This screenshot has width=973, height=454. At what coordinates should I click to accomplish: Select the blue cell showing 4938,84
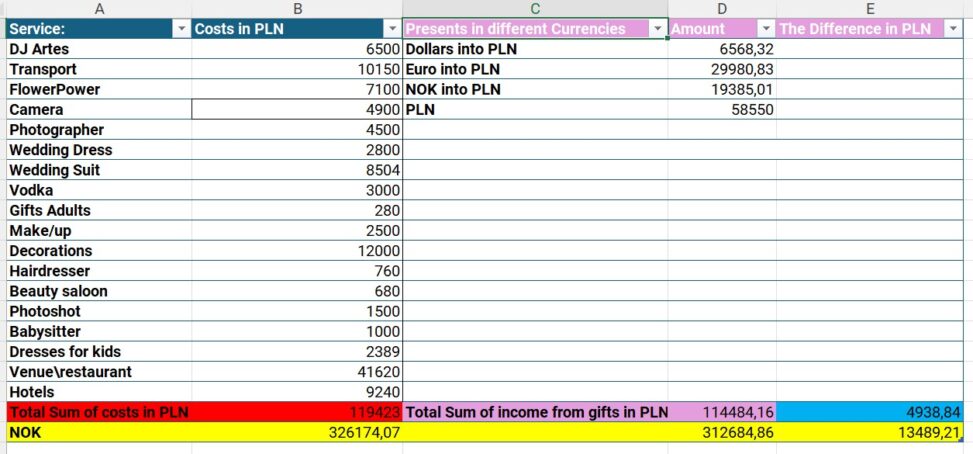870,412
